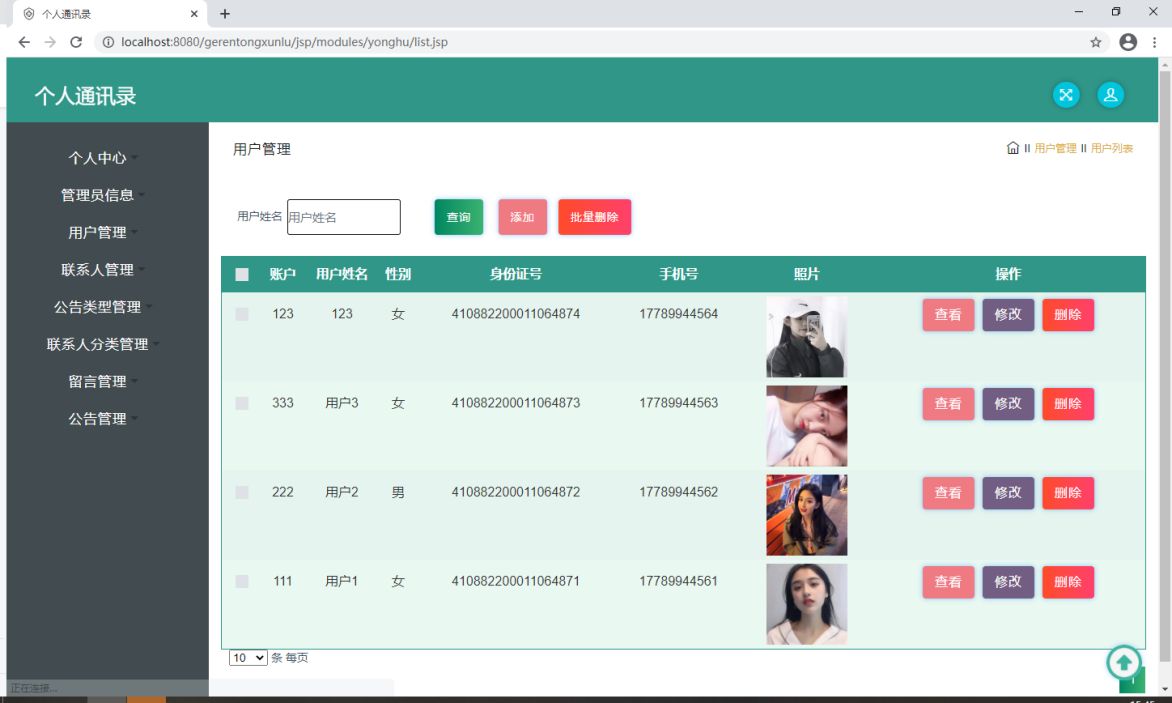Click the fullscreen toggle icon in header

(x=1066, y=95)
